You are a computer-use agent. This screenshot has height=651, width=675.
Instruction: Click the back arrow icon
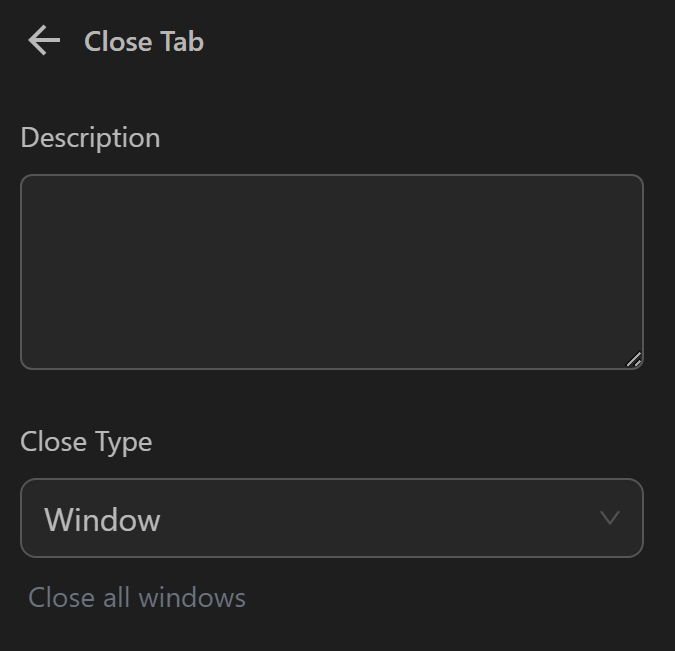point(44,41)
